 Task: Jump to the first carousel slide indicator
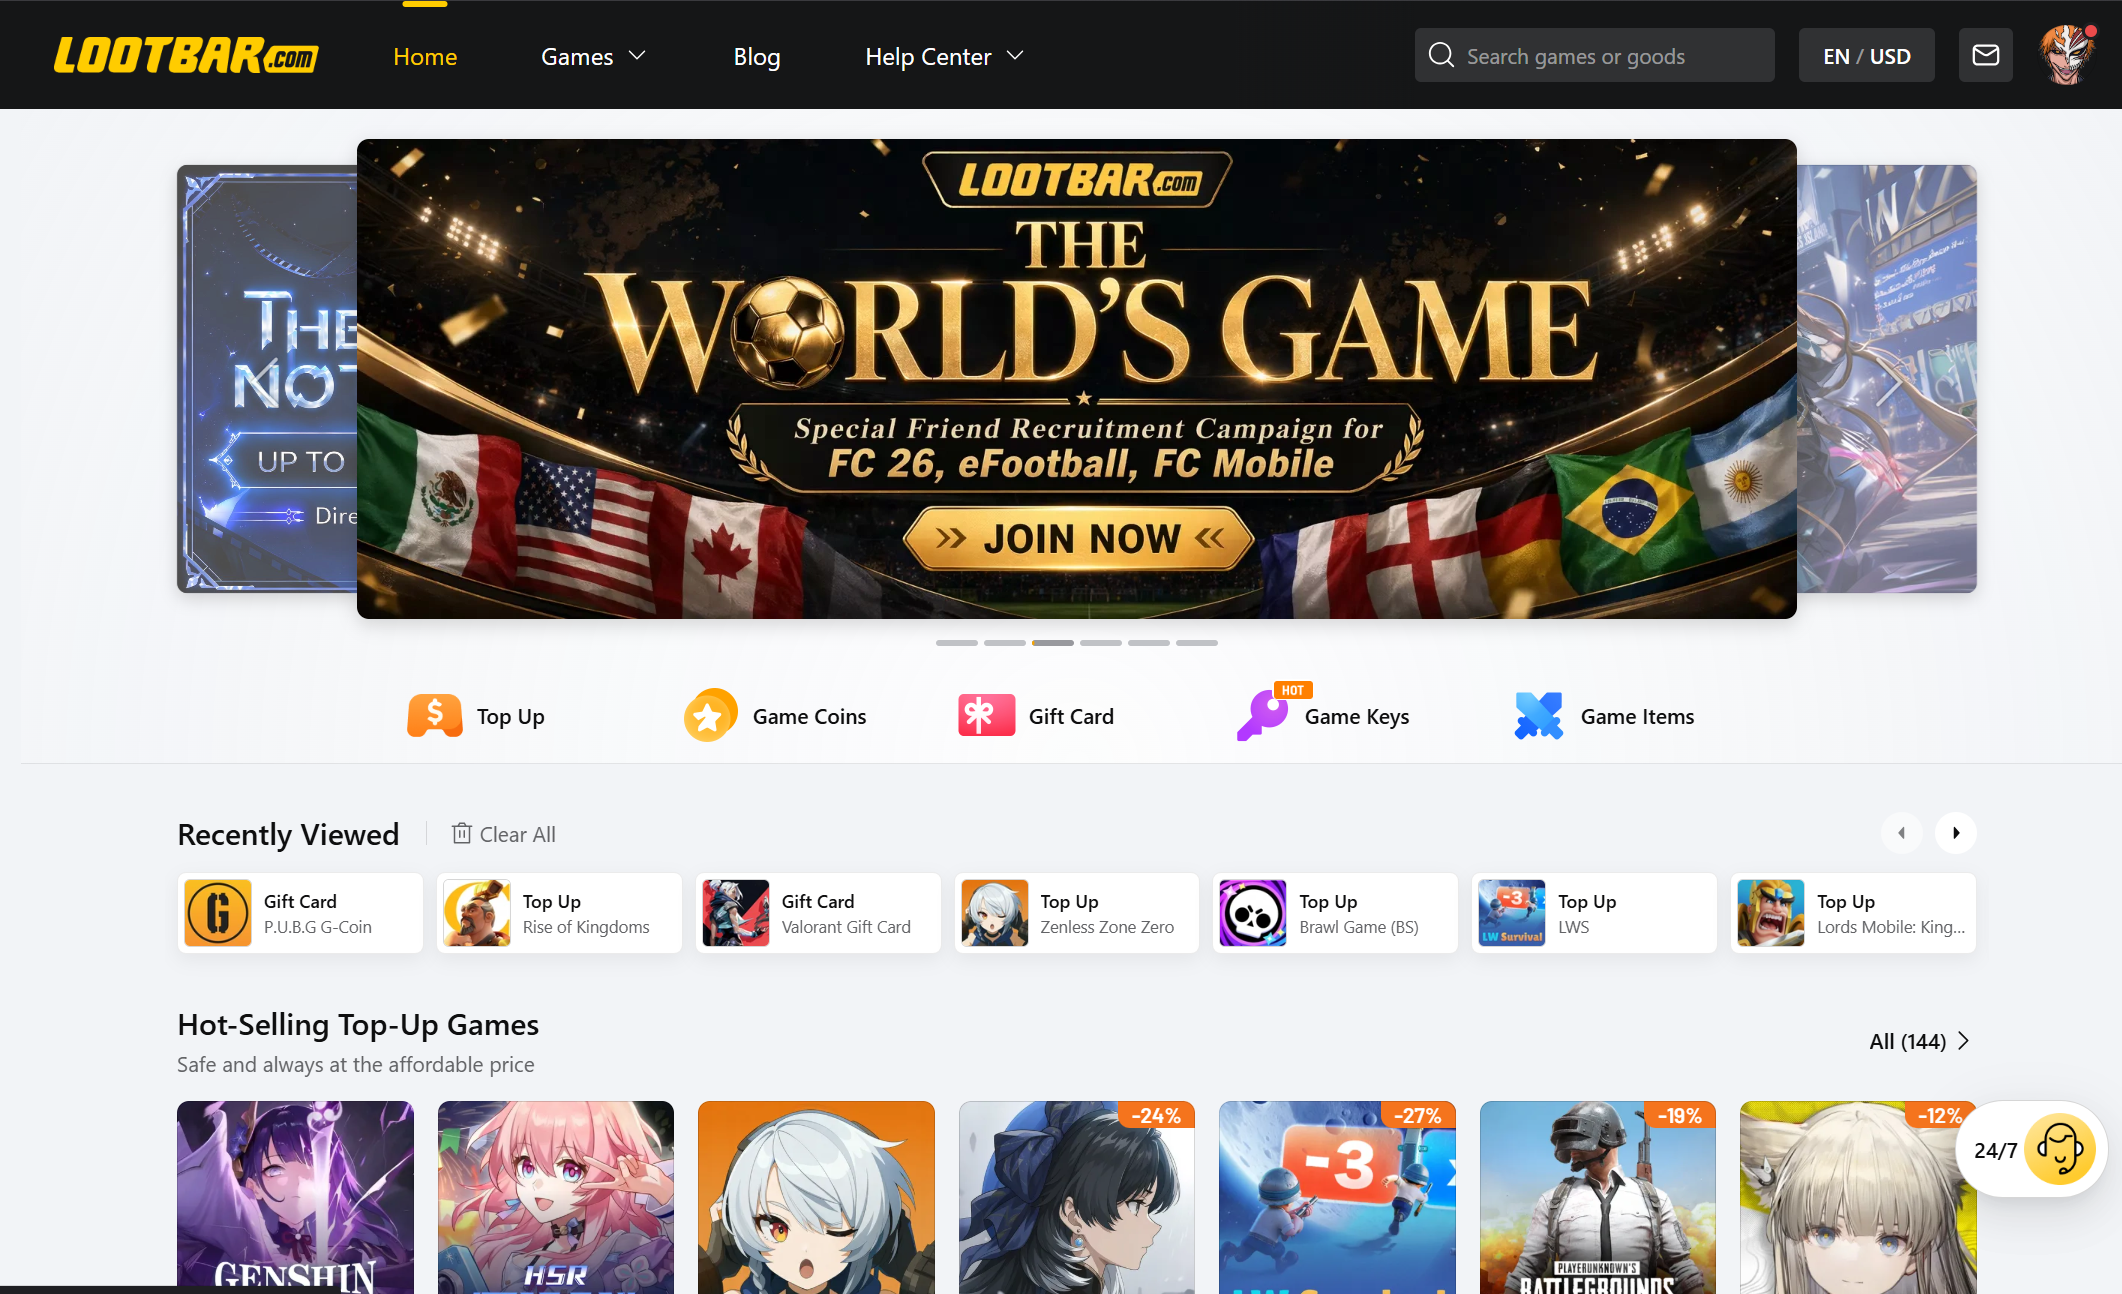pyautogui.click(x=957, y=643)
